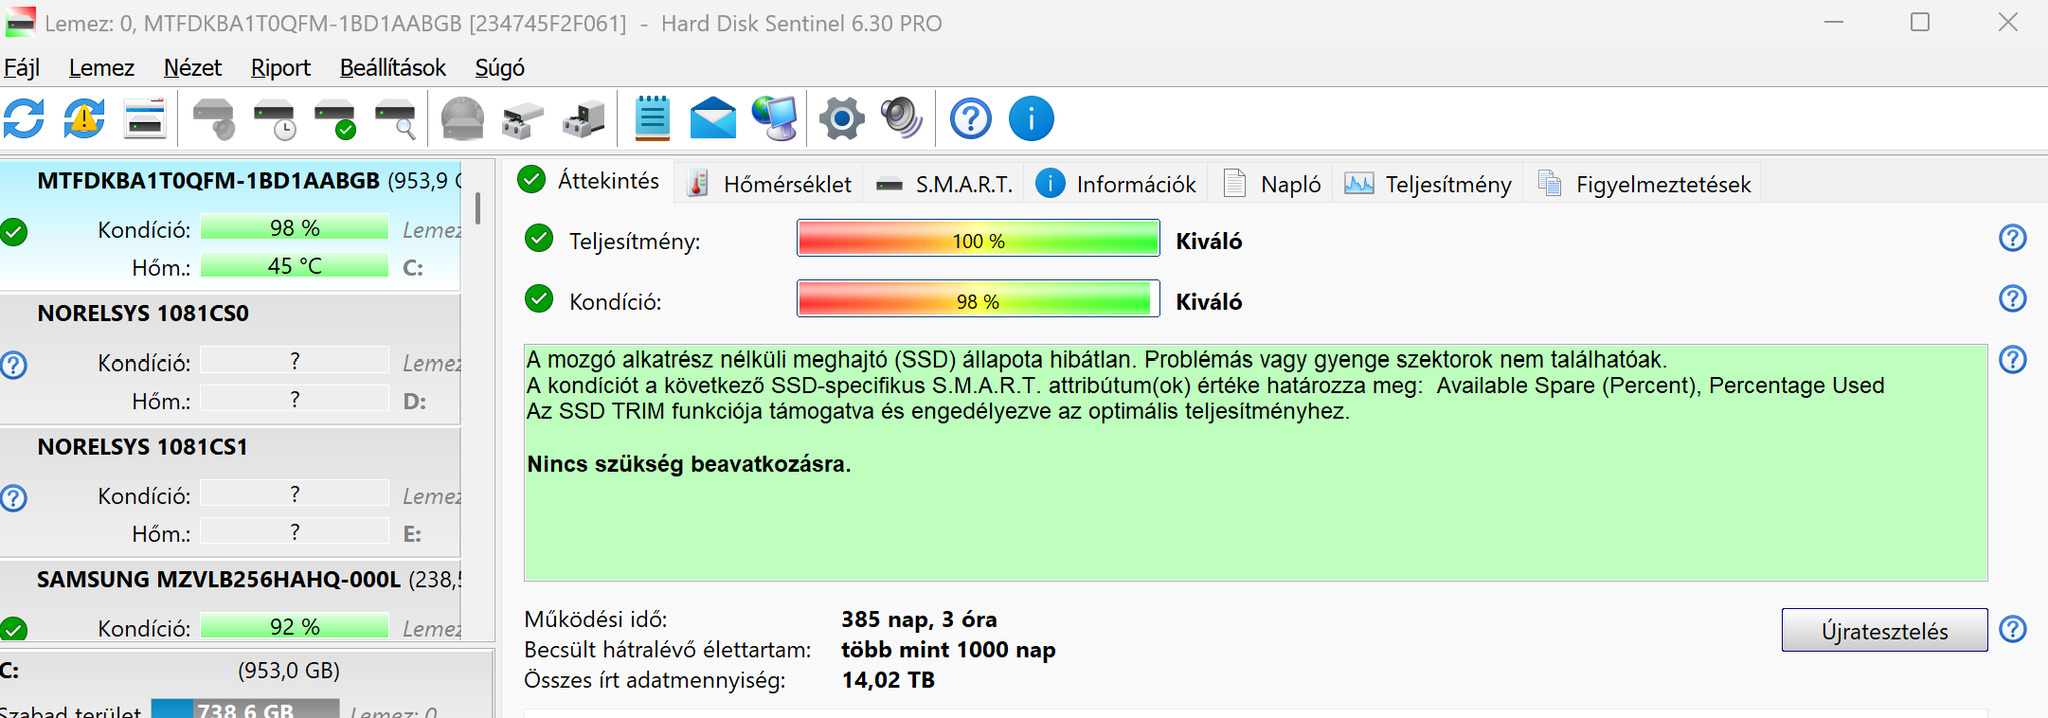This screenshot has width=2048, height=718.
Task: Click the drive with magnifying glass icon
Action: point(396,119)
